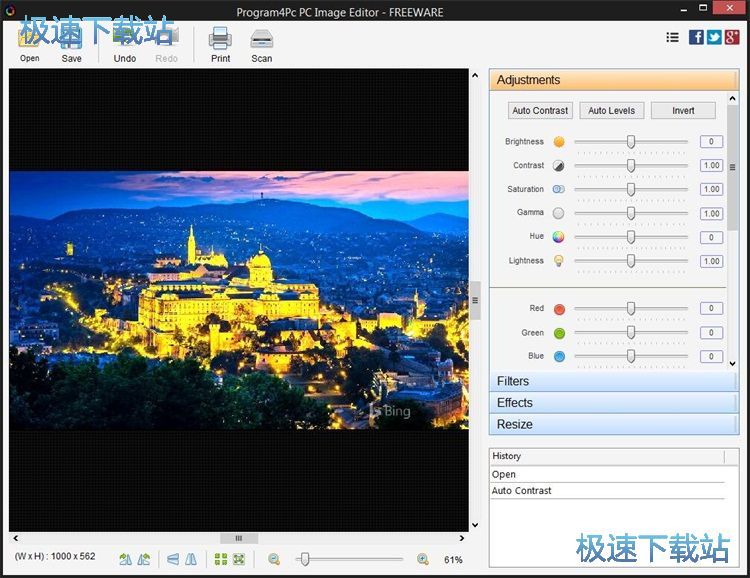Rotate image left using rotate icon
The width and height of the screenshot is (750, 578).
[126, 560]
